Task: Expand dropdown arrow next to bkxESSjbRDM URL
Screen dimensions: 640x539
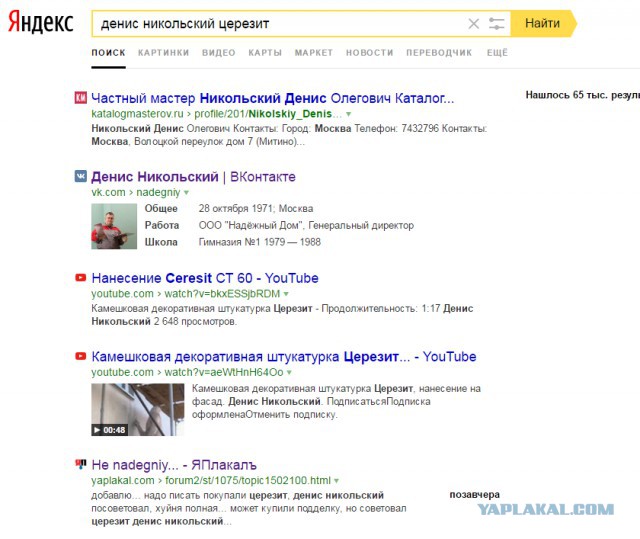Action: [286, 294]
